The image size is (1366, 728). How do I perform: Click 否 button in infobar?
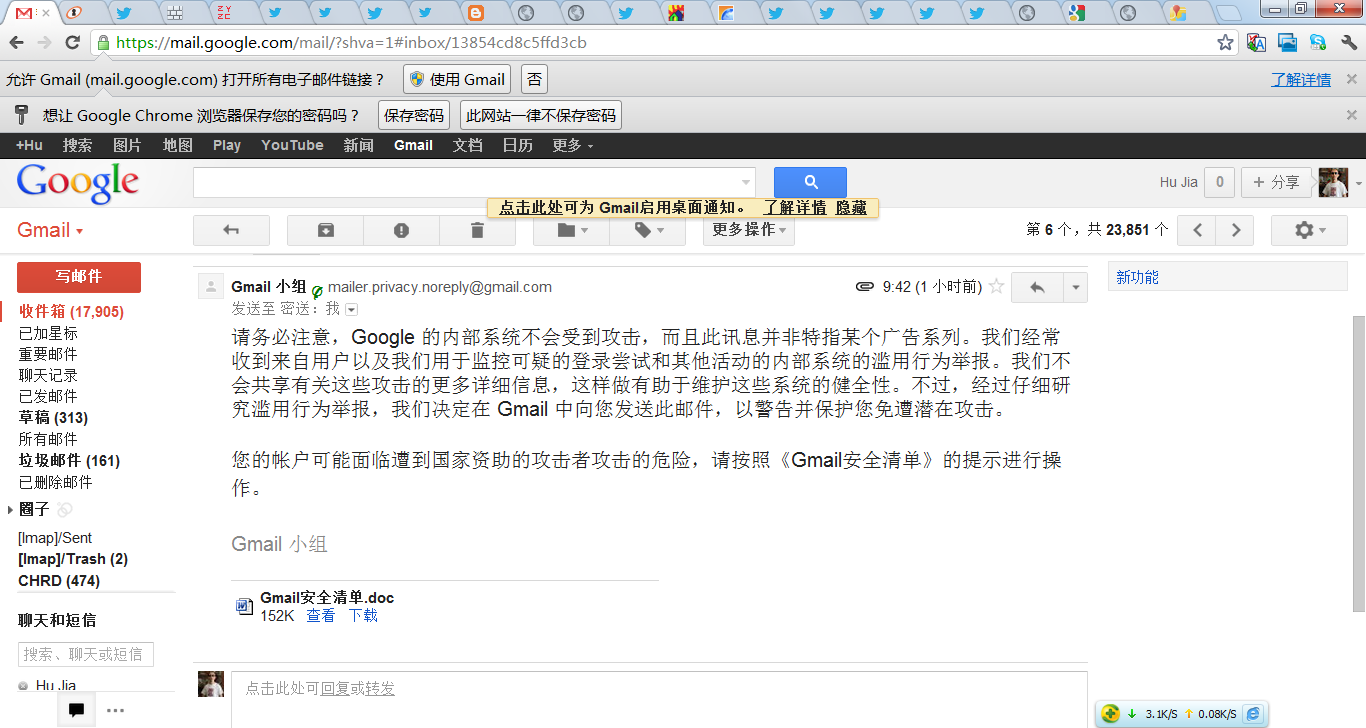(x=534, y=79)
